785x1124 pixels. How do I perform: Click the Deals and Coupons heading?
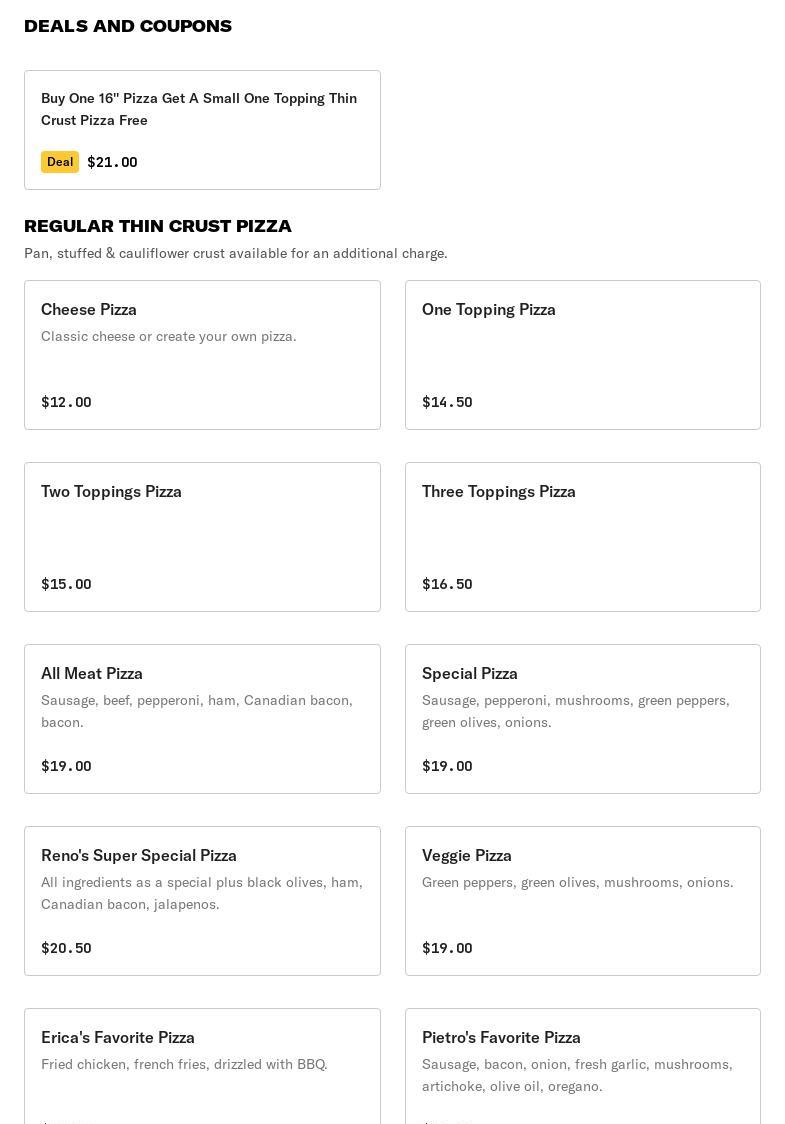pyautogui.click(x=128, y=27)
